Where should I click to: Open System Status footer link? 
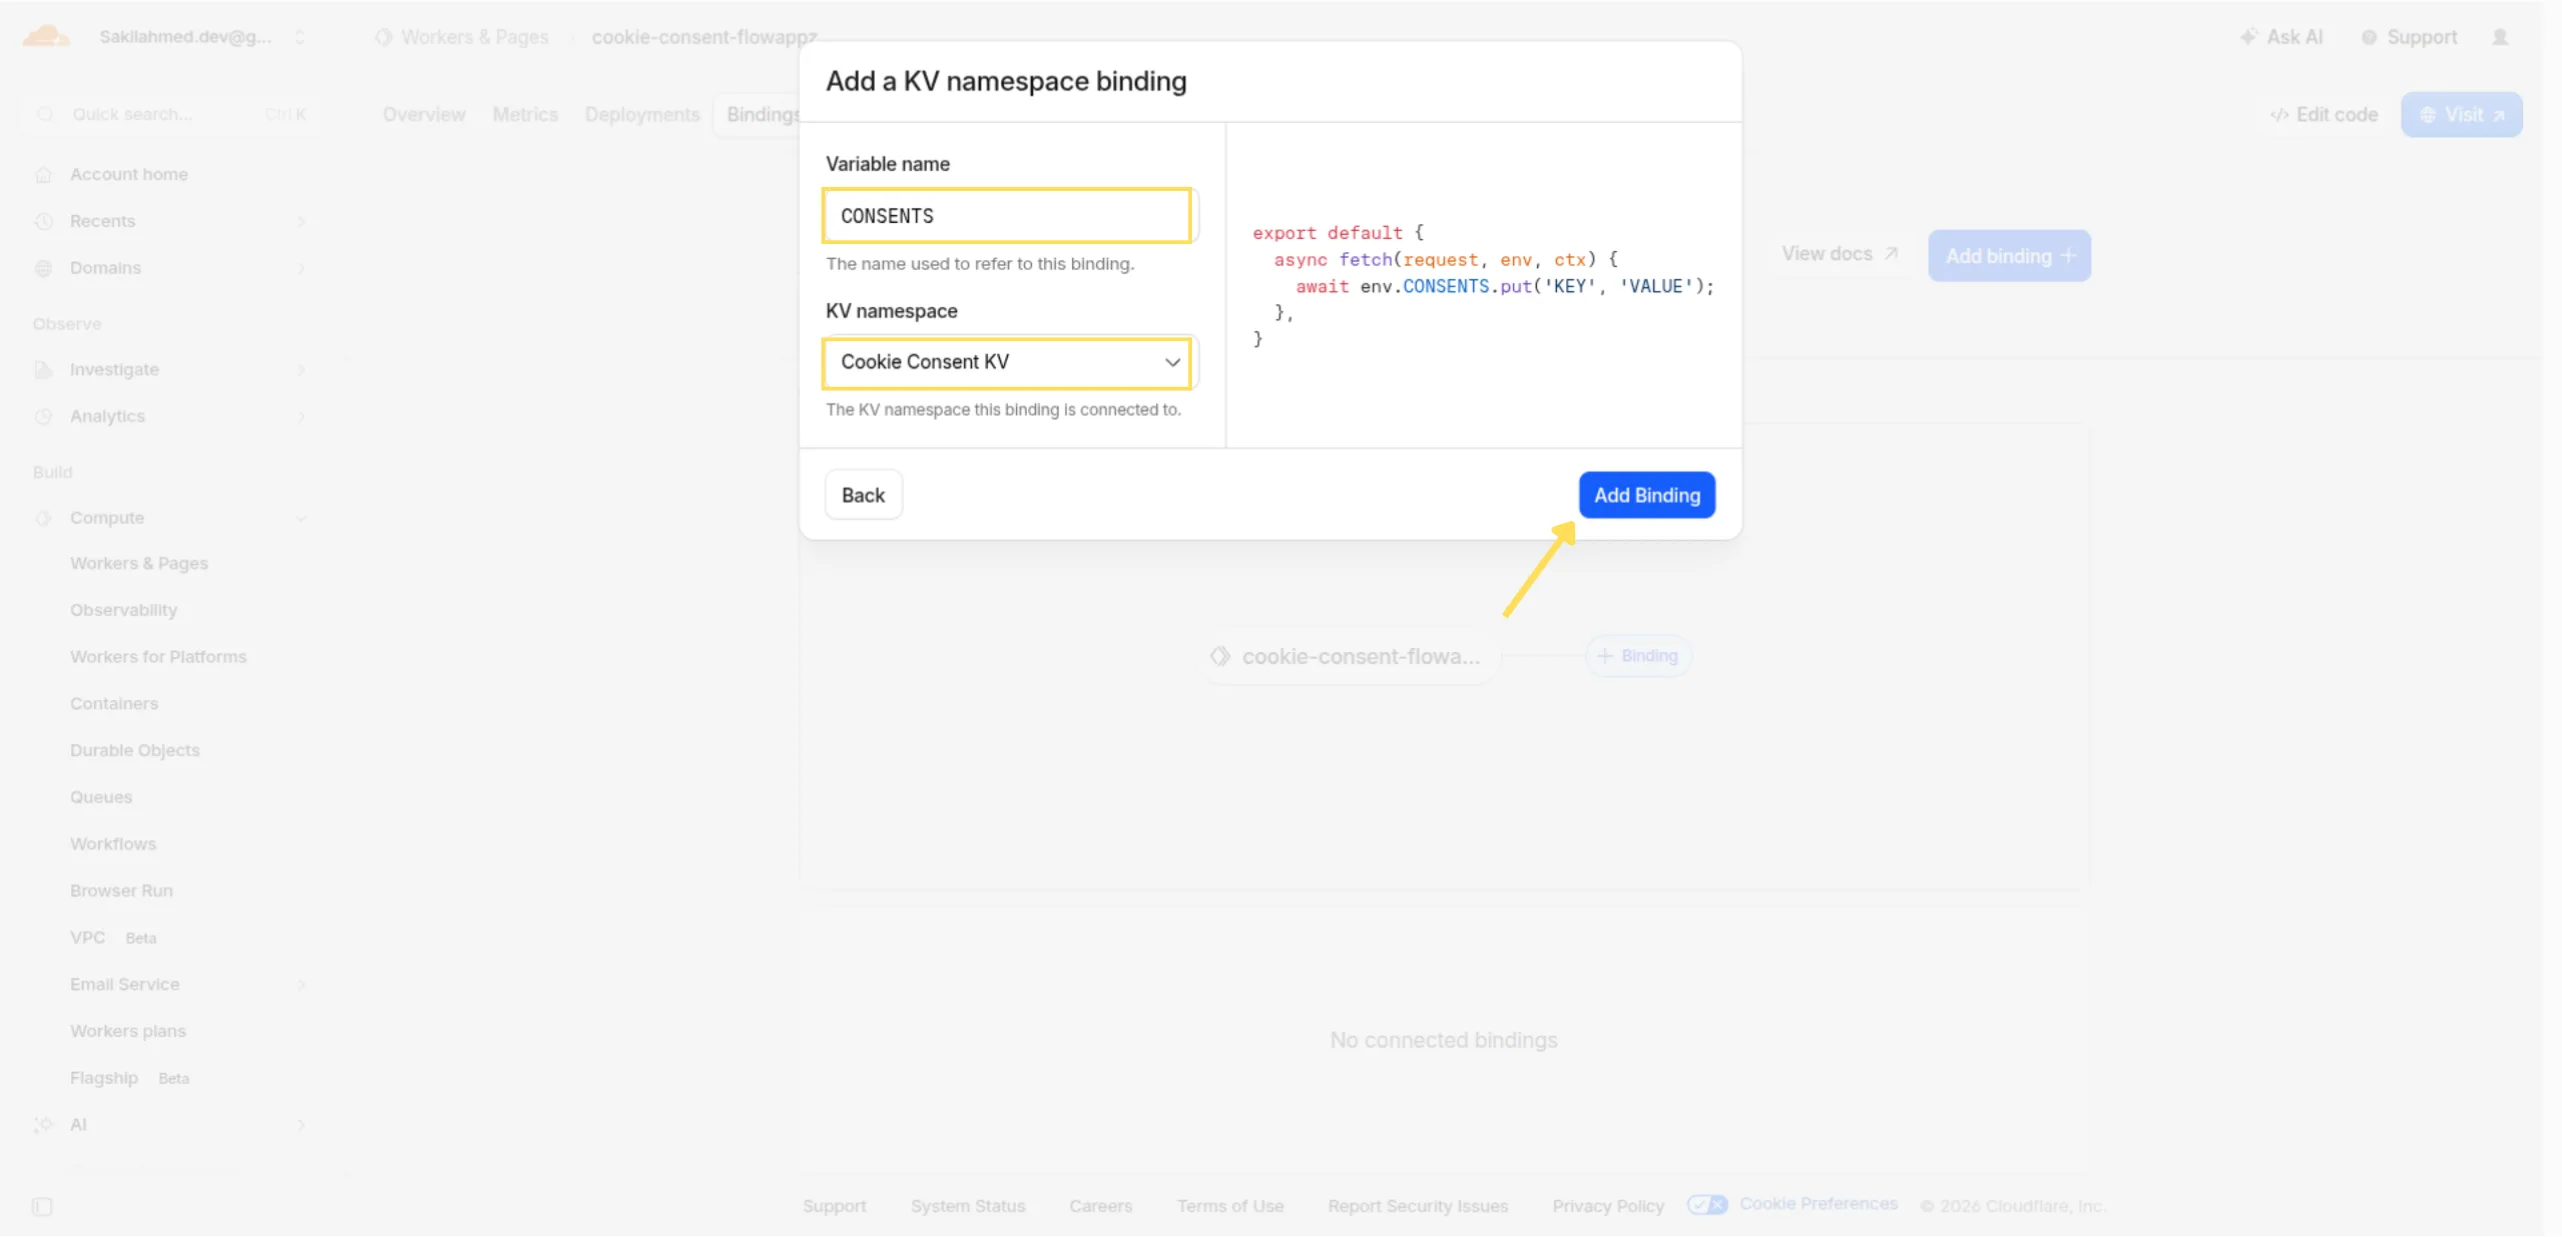coord(968,1206)
